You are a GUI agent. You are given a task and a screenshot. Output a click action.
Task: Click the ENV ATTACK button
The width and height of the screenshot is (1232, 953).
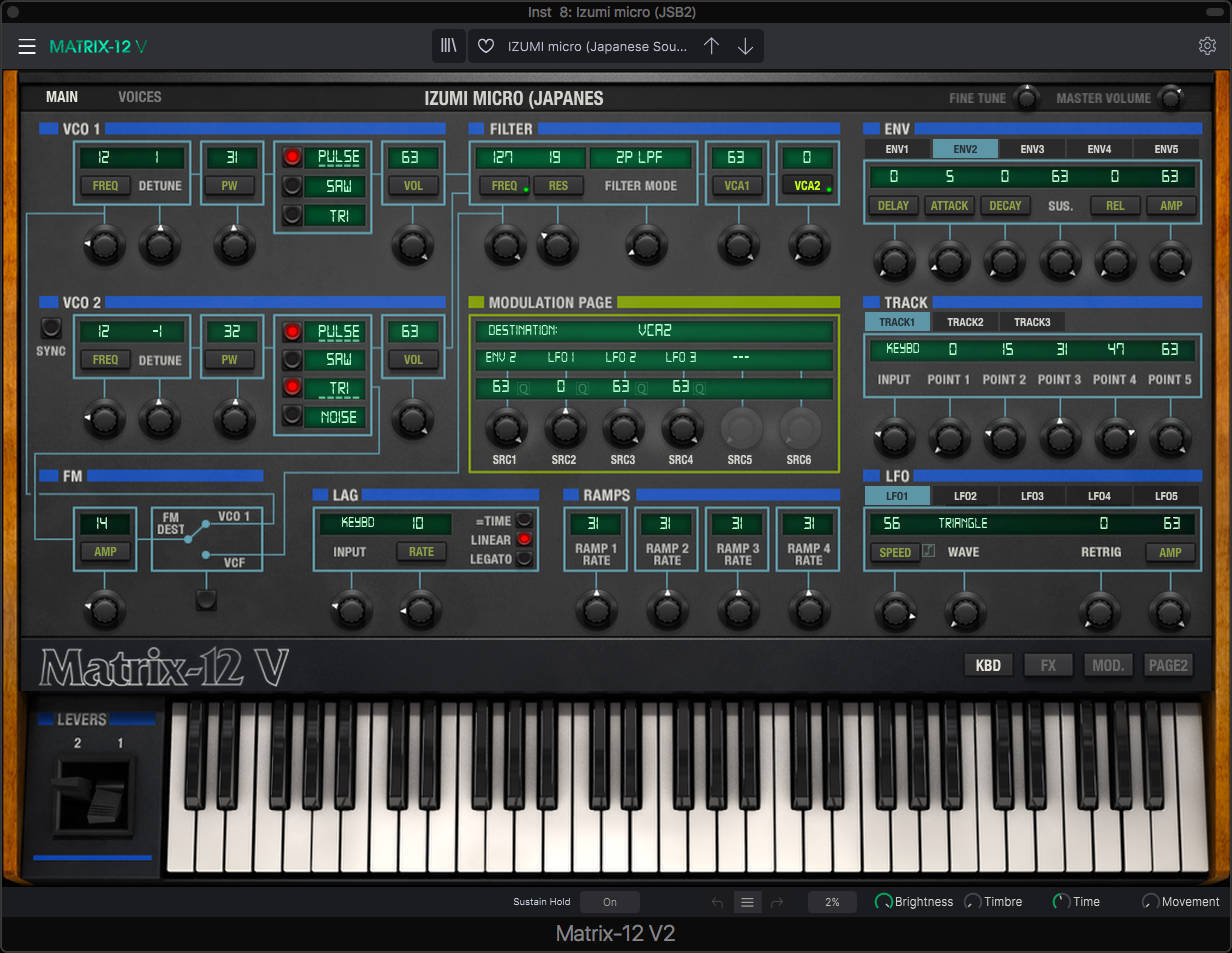tap(949, 205)
